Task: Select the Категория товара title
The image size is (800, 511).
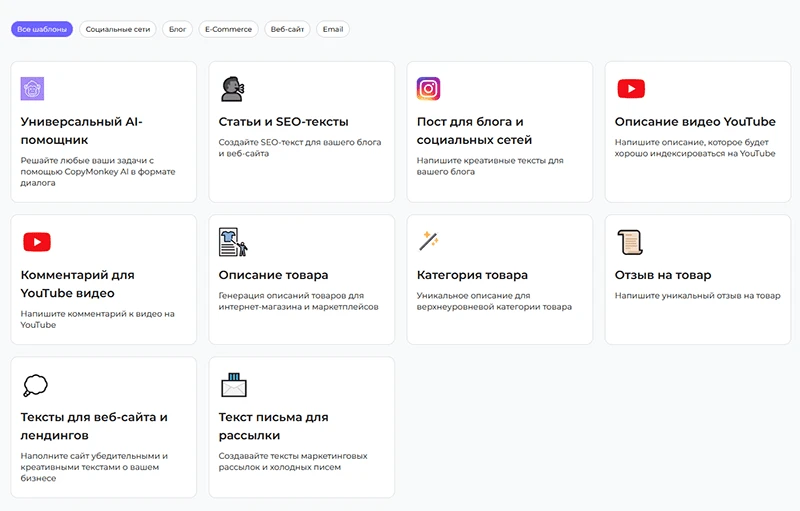Action: 472,275
